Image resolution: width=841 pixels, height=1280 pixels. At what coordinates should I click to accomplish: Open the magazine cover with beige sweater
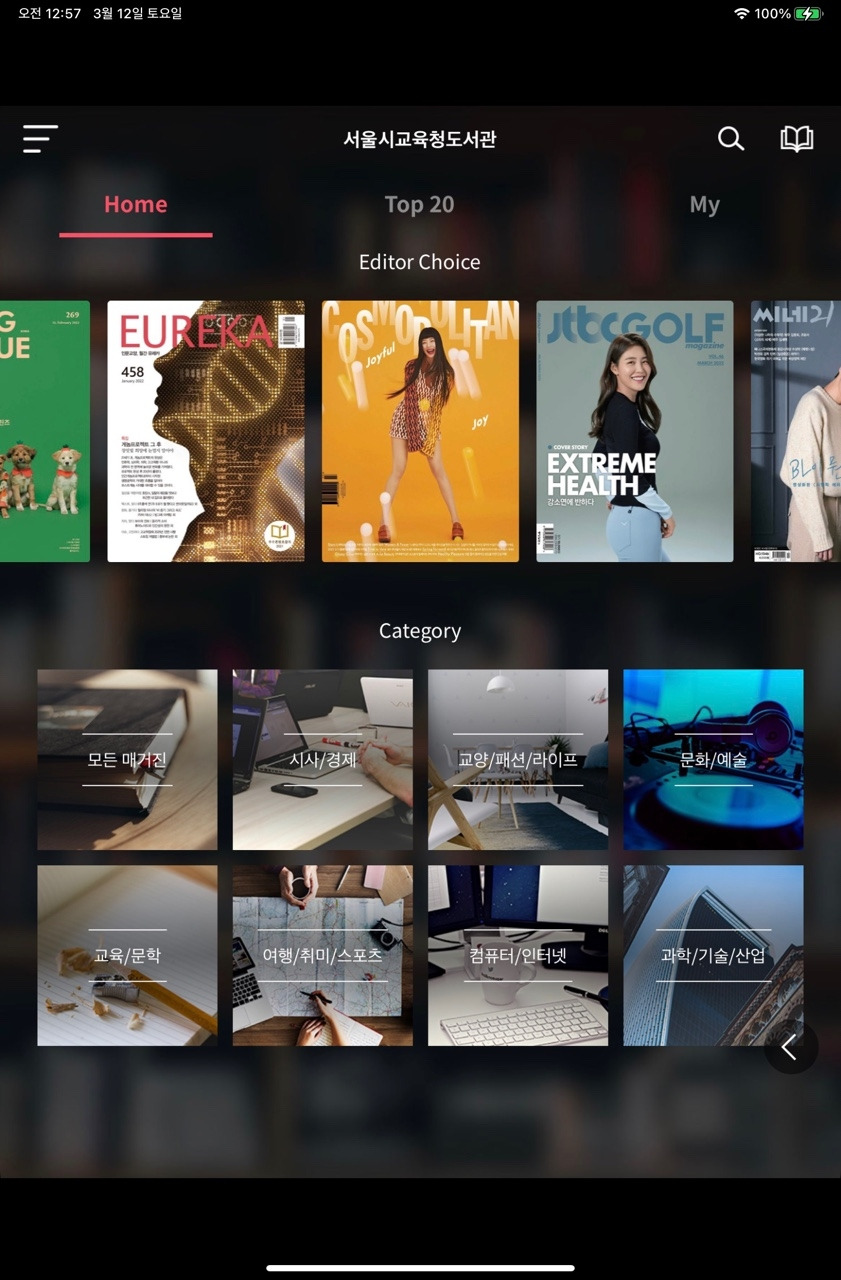796,431
